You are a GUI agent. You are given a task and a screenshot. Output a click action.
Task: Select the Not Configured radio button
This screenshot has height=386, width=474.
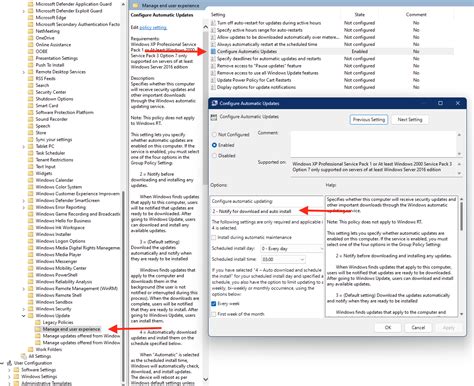tap(214, 135)
